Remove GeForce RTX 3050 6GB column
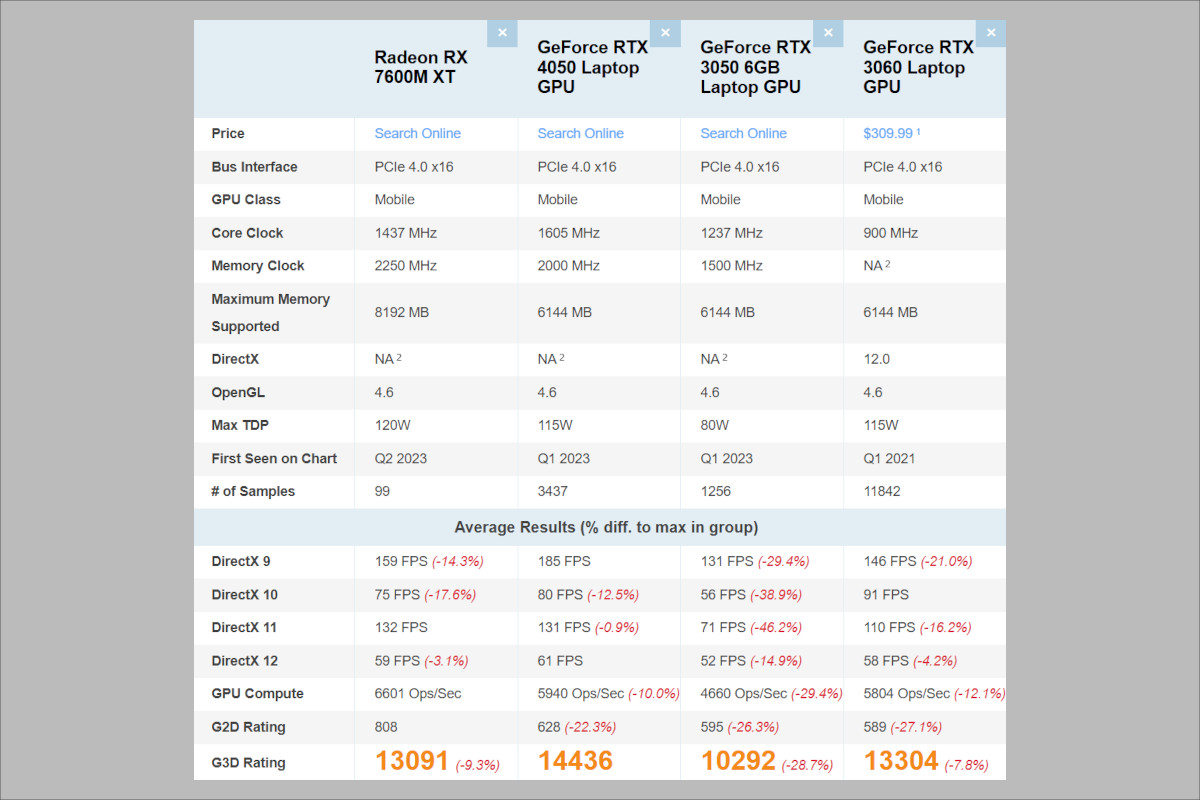 [828, 33]
